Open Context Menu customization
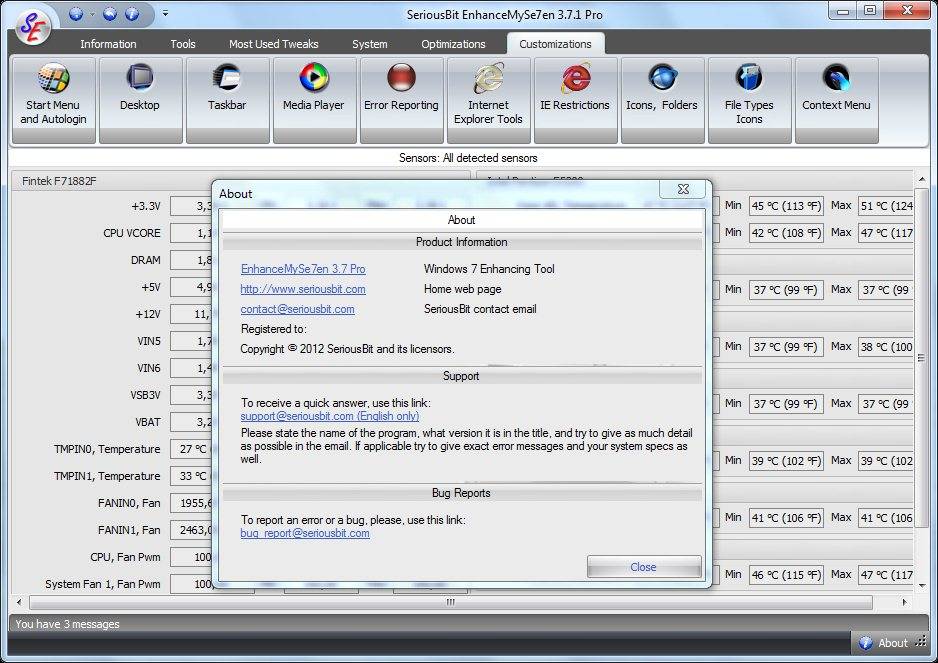Image resolution: width=938 pixels, height=663 pixels. (836, 100)
